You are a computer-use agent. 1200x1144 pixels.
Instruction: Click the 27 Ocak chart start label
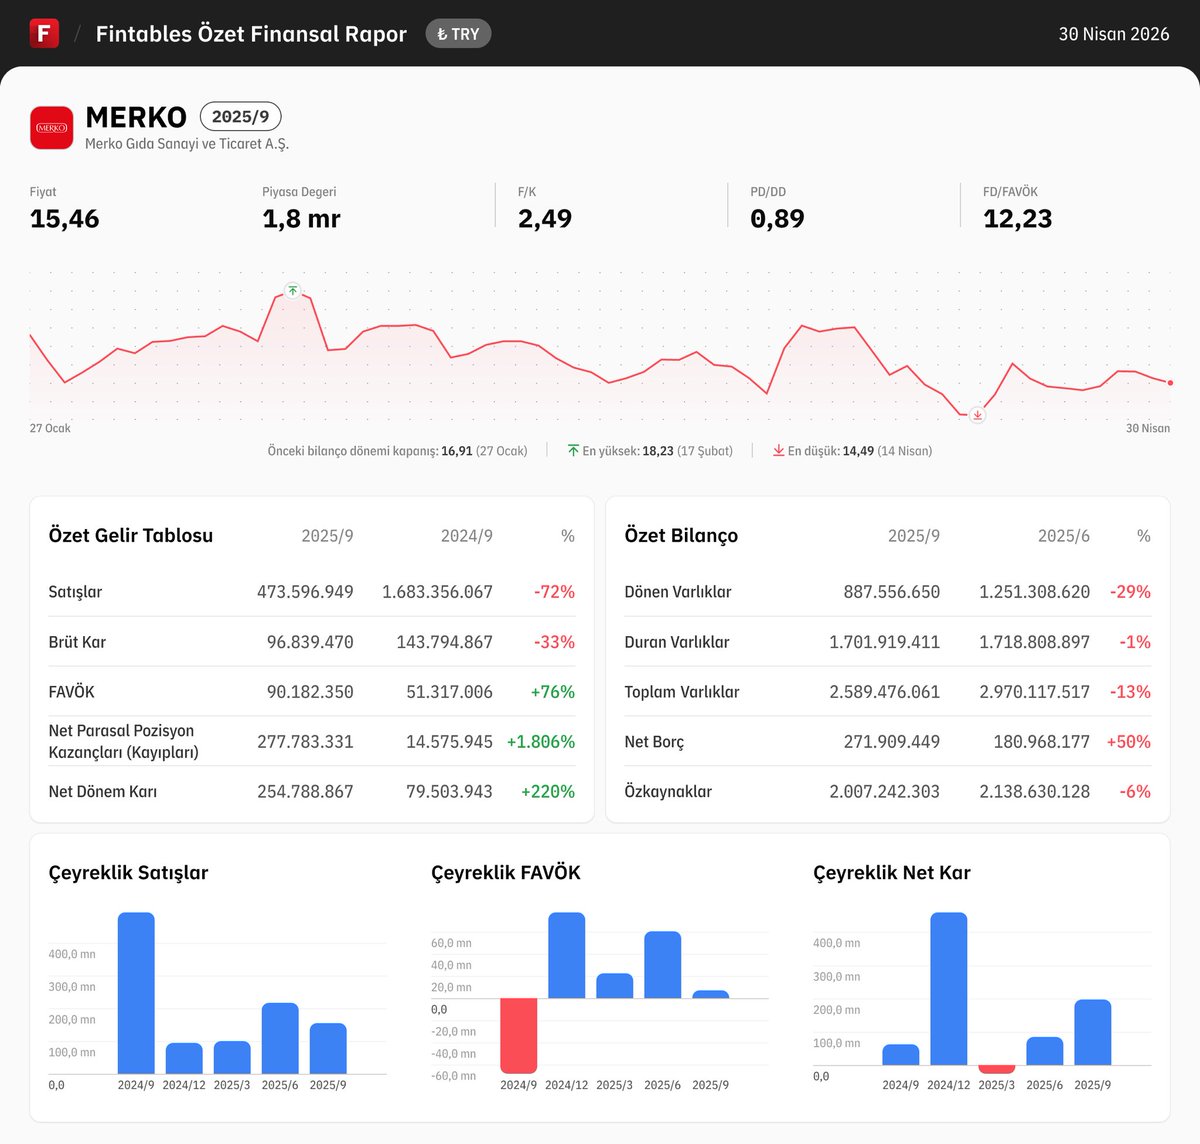(50, 428)
